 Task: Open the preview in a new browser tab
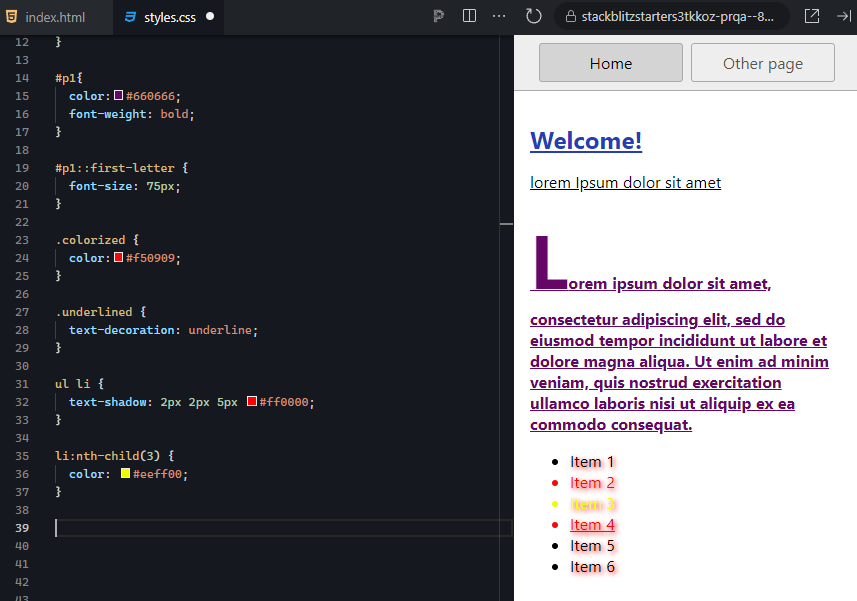coord(812,16)
